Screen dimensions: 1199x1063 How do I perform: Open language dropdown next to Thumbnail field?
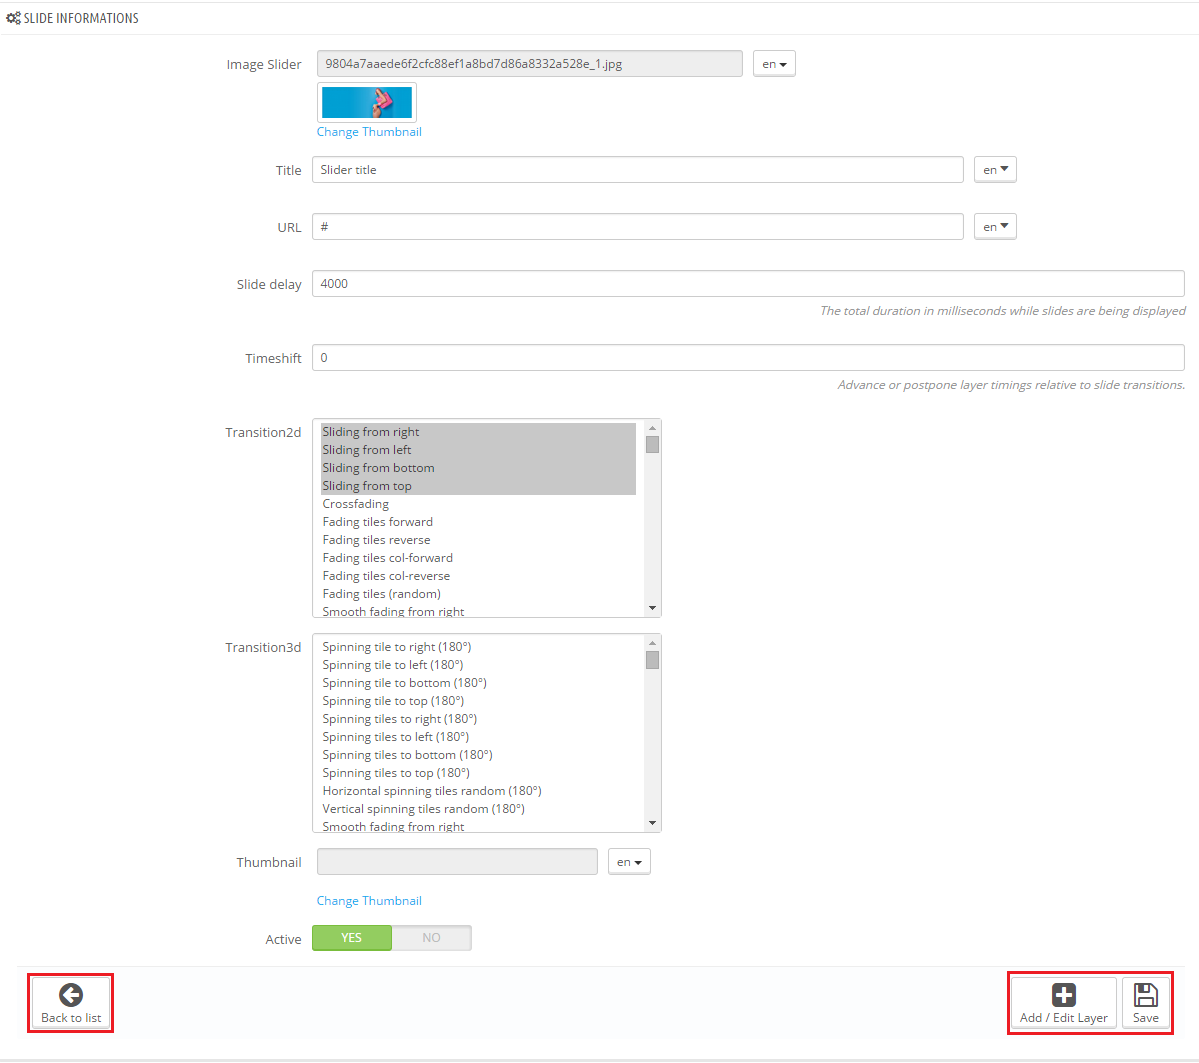pyautogui.click(x=629, y=862)
